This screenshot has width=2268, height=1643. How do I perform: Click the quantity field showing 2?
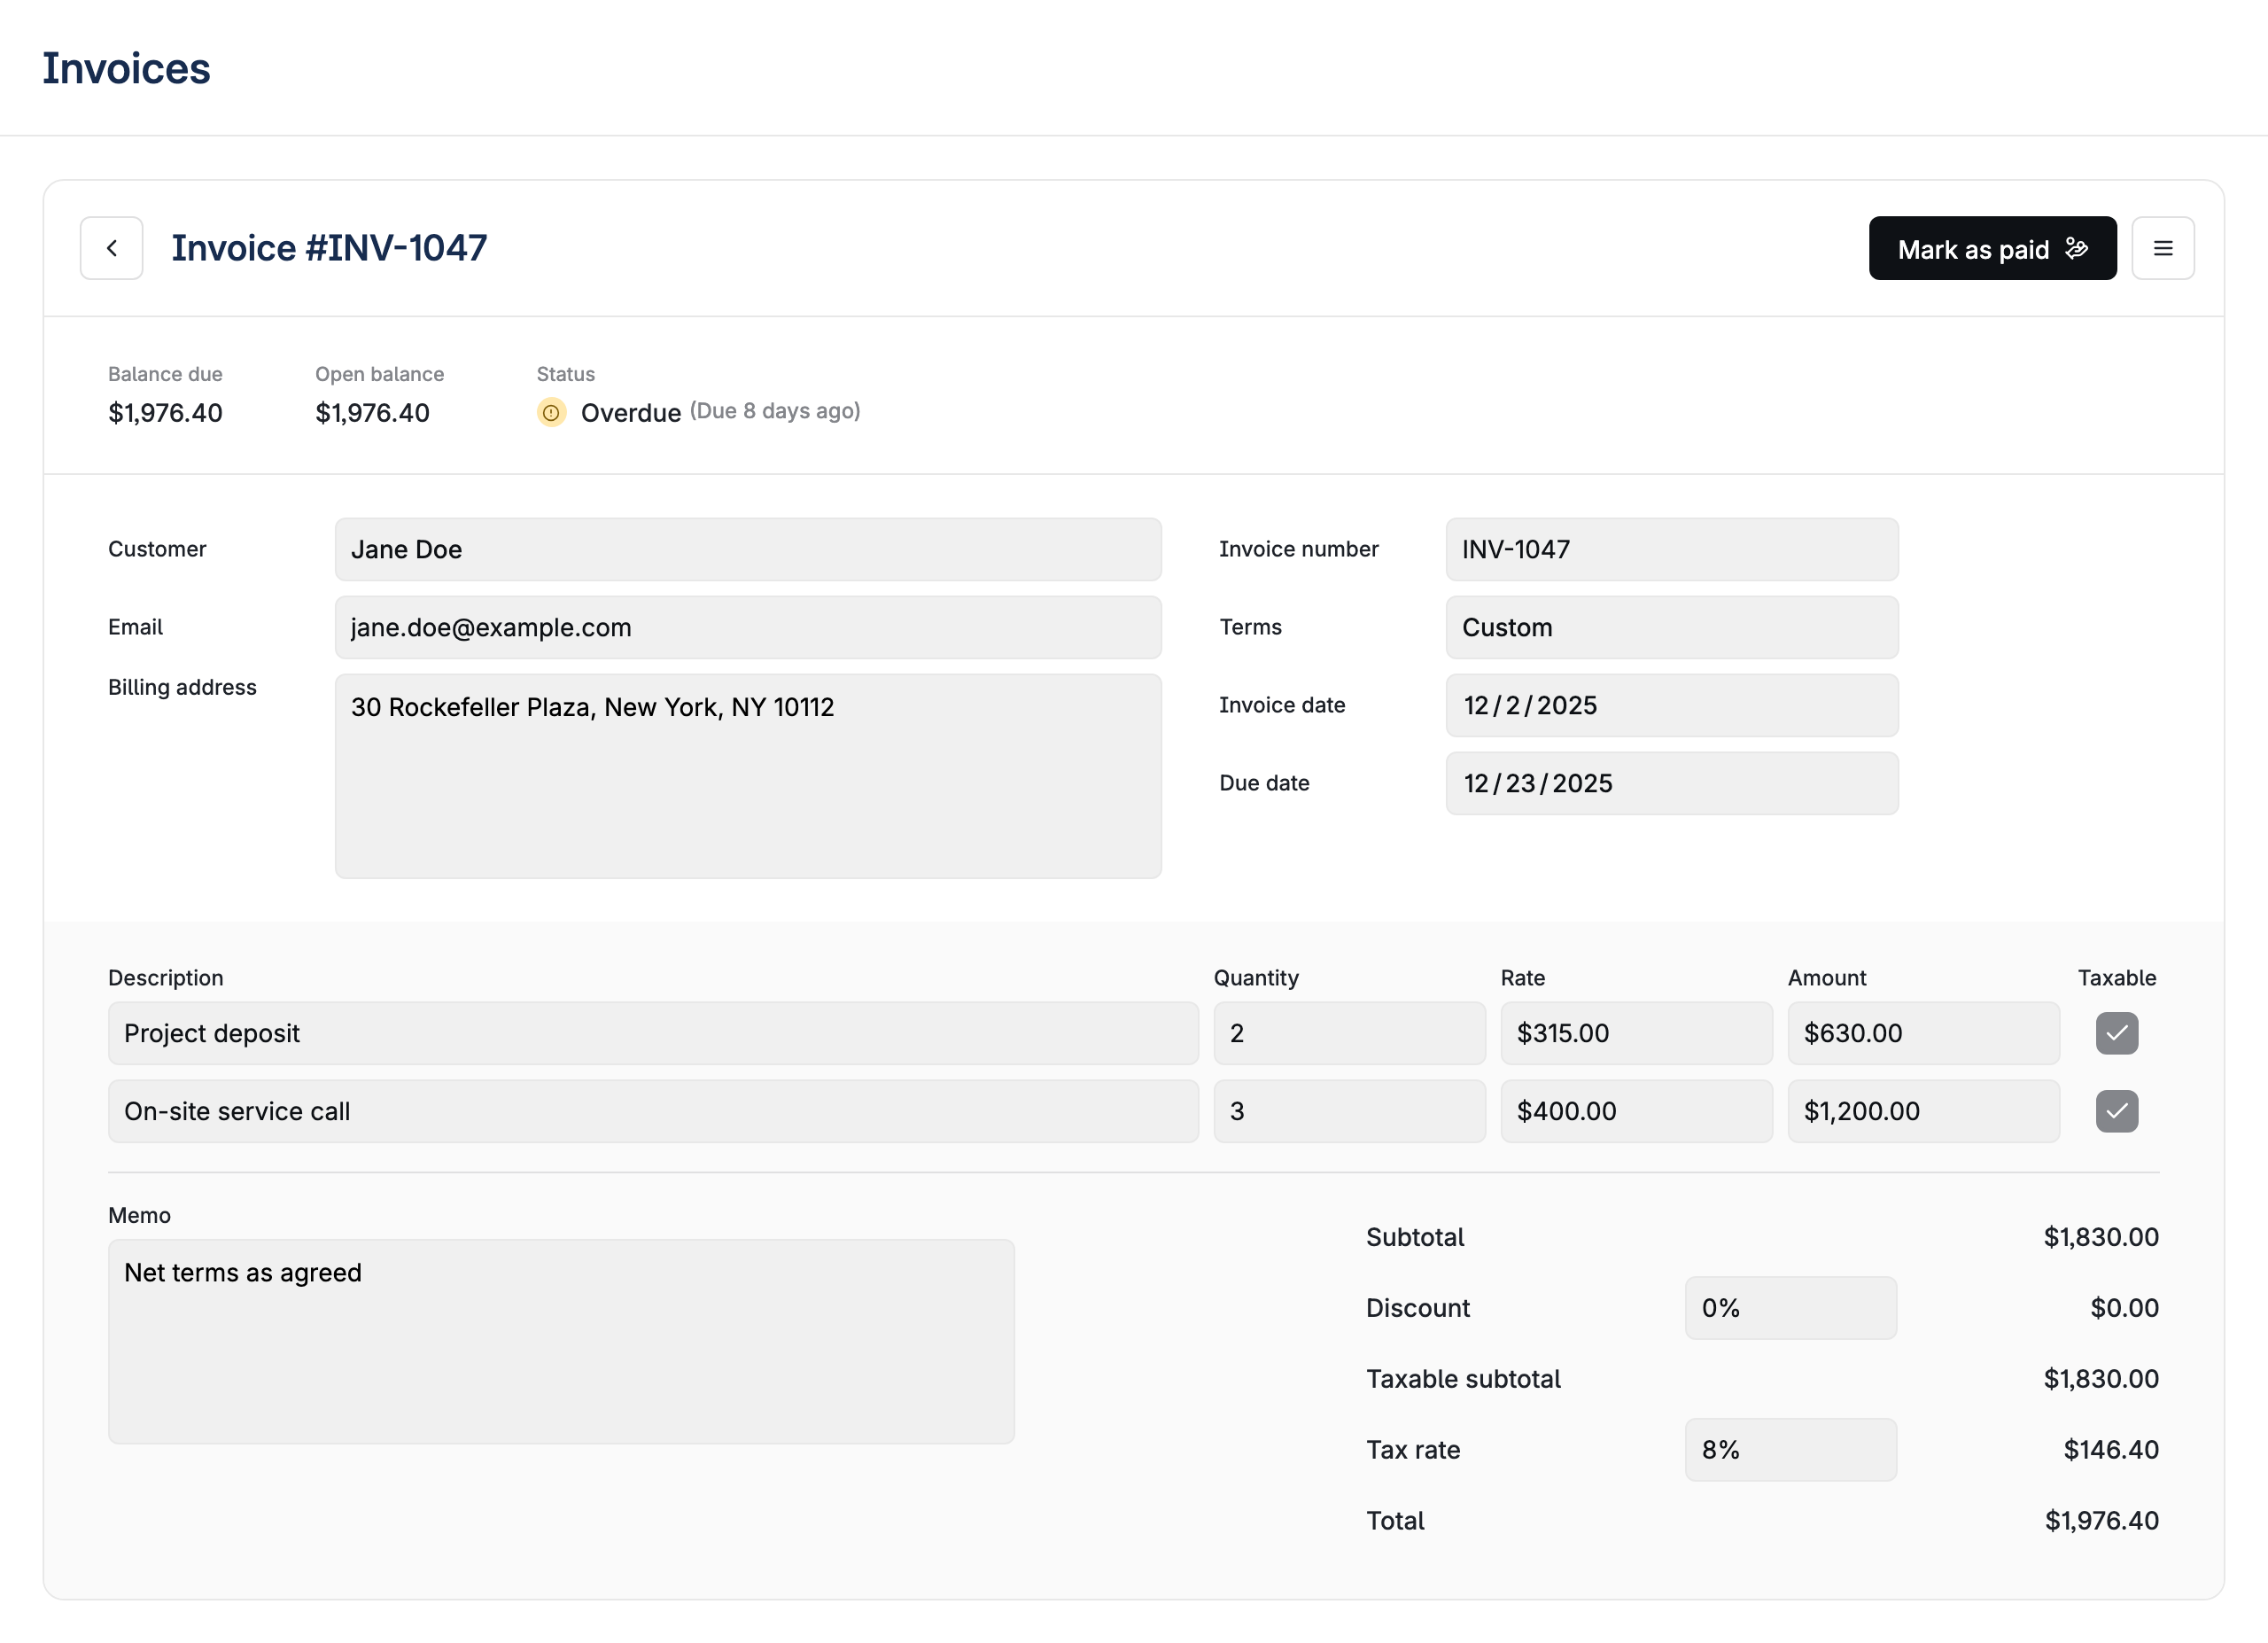click(x=1350, y=1033)
